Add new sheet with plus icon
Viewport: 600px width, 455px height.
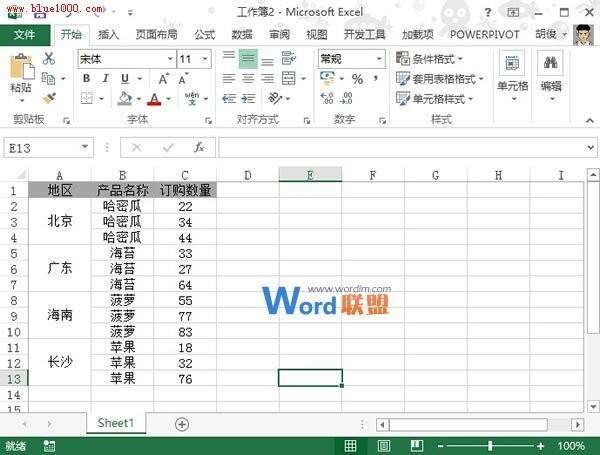182,424
